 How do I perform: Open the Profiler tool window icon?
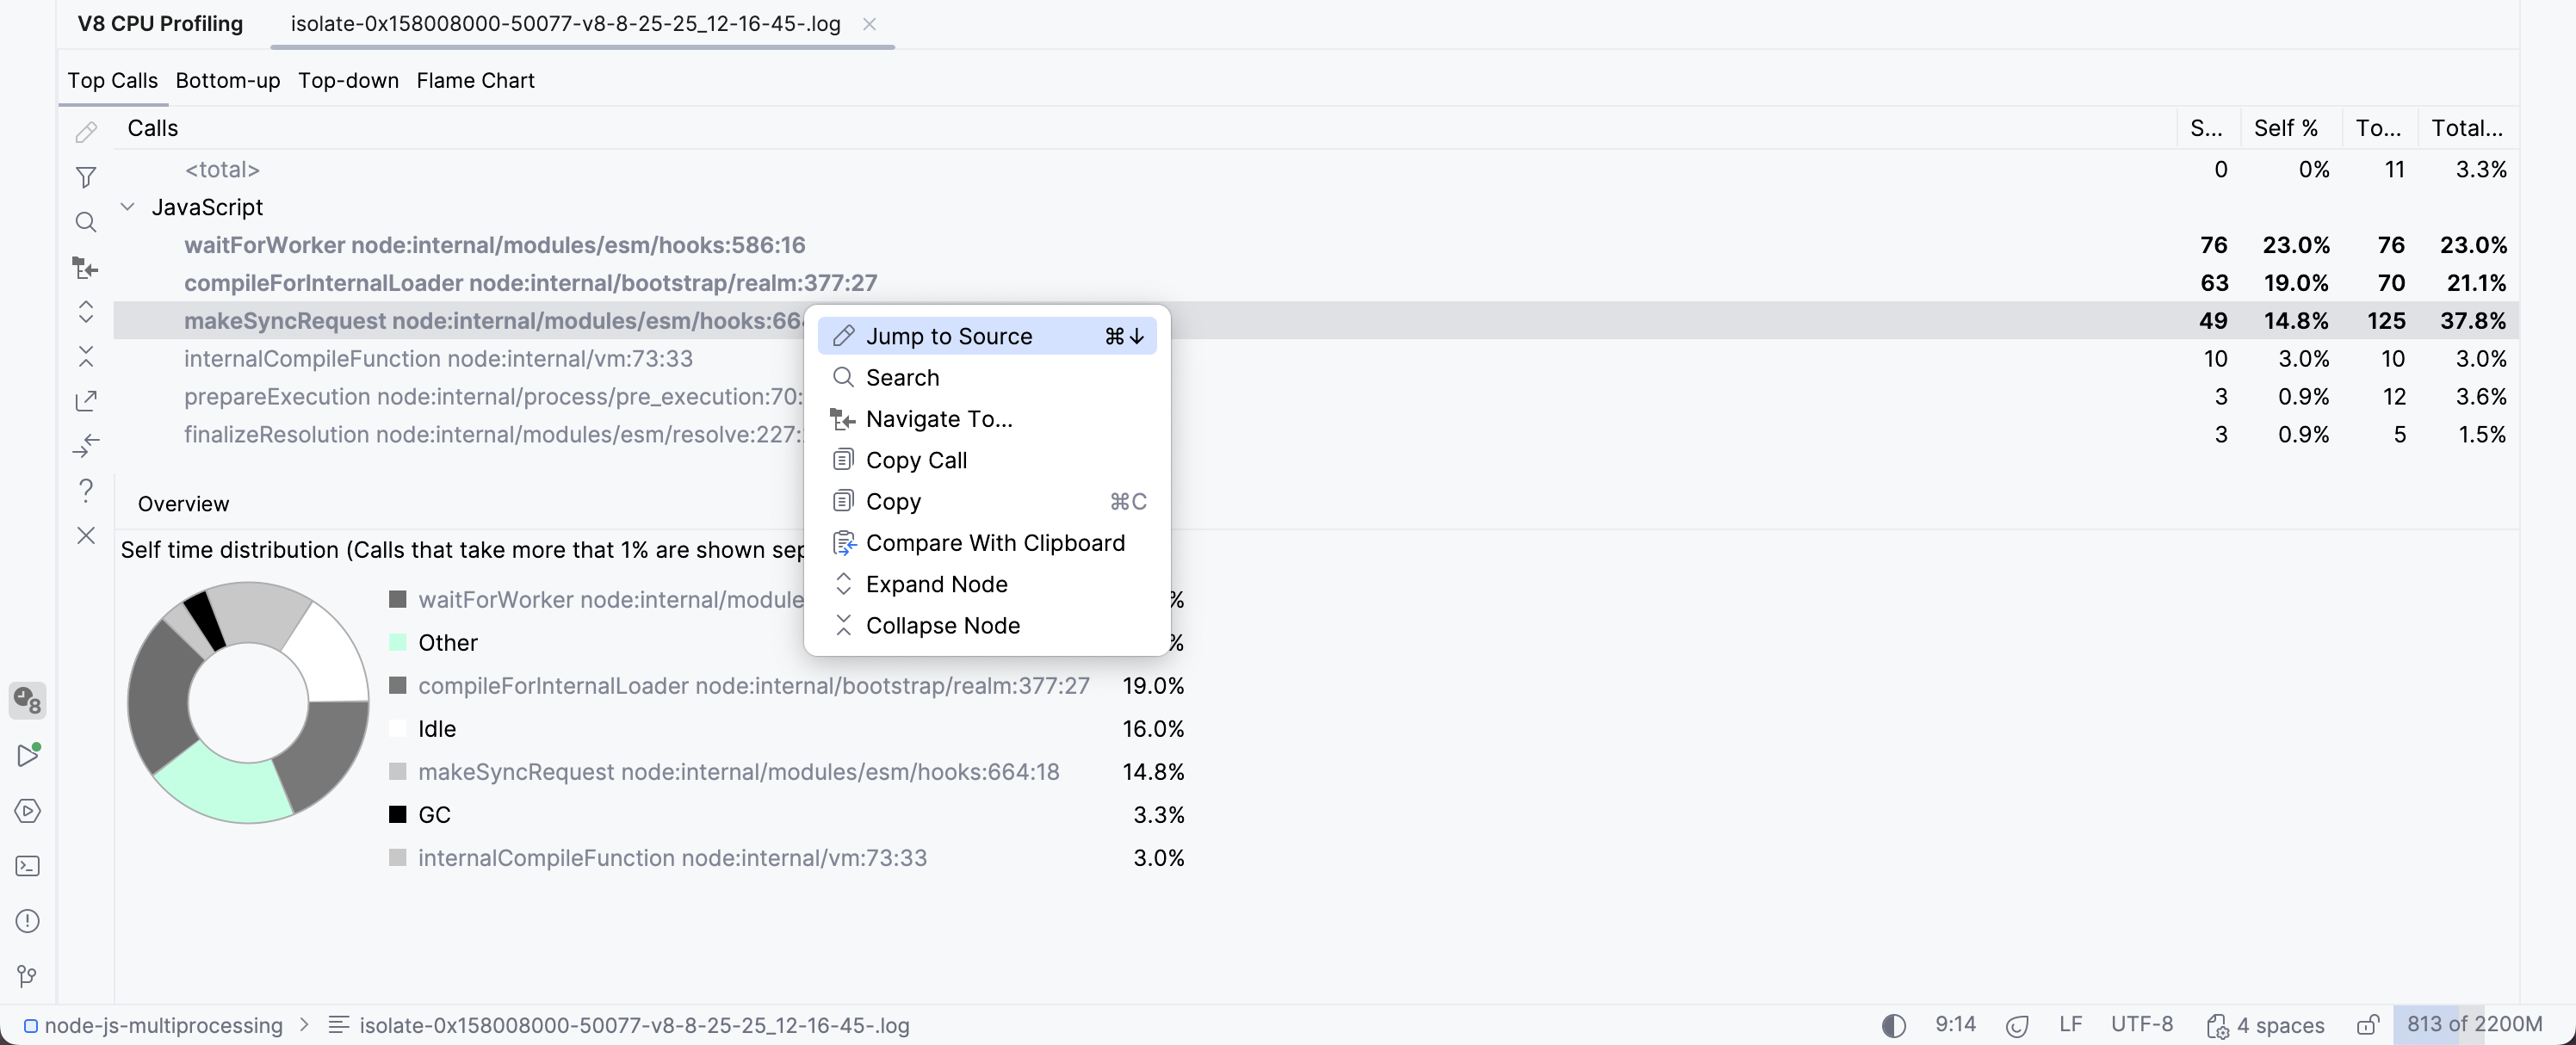tap(27, 700)
